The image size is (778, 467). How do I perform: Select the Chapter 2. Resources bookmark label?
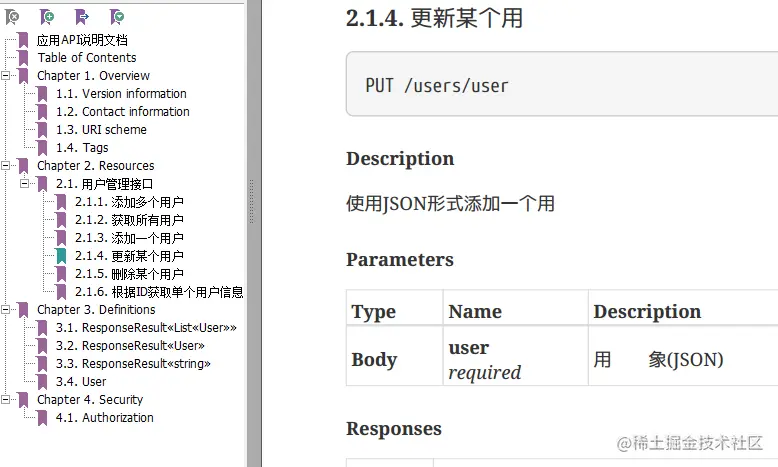click(96, 165)
